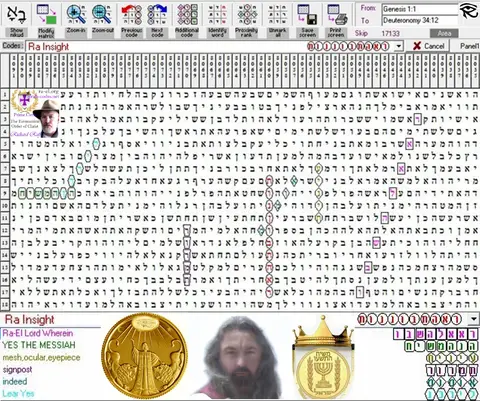Image resolution: width=480 pixels, height=401 pixels.
Task: Select 'indeed' in terms list
Action: coord(15,381)
